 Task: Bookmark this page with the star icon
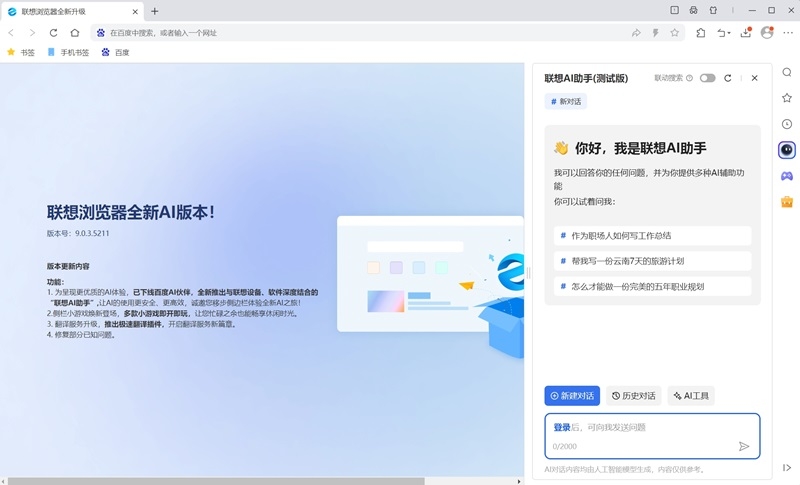tap(674, 33)
